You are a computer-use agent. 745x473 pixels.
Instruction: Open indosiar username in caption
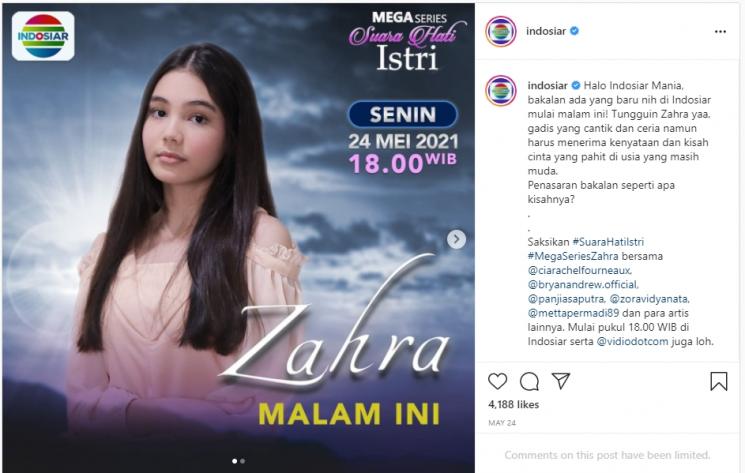pyautogui.click(x=547, y=85)
